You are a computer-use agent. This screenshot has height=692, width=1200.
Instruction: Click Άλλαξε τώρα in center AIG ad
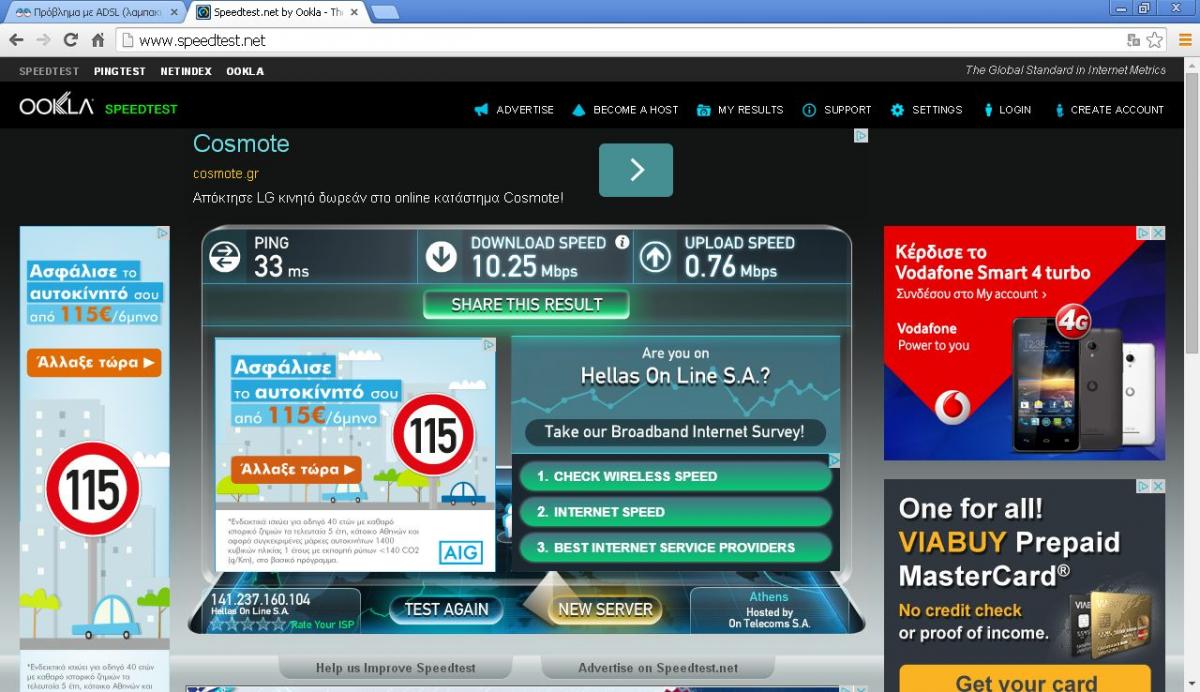296,469
